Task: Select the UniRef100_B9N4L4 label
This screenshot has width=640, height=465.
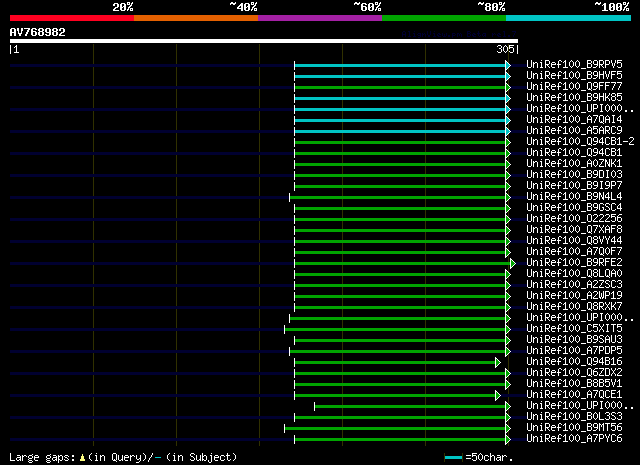Action: 574,197
